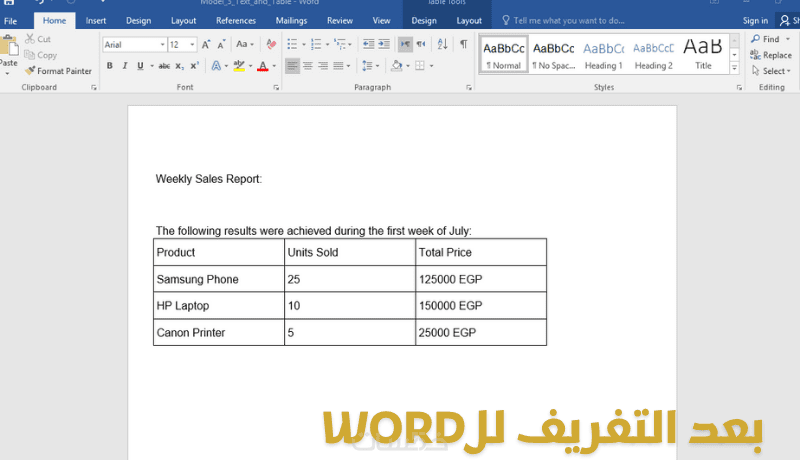800x460 pixels.
Task: Click the Weekly Sales Report heading text
Action: (x=209, y=179)
